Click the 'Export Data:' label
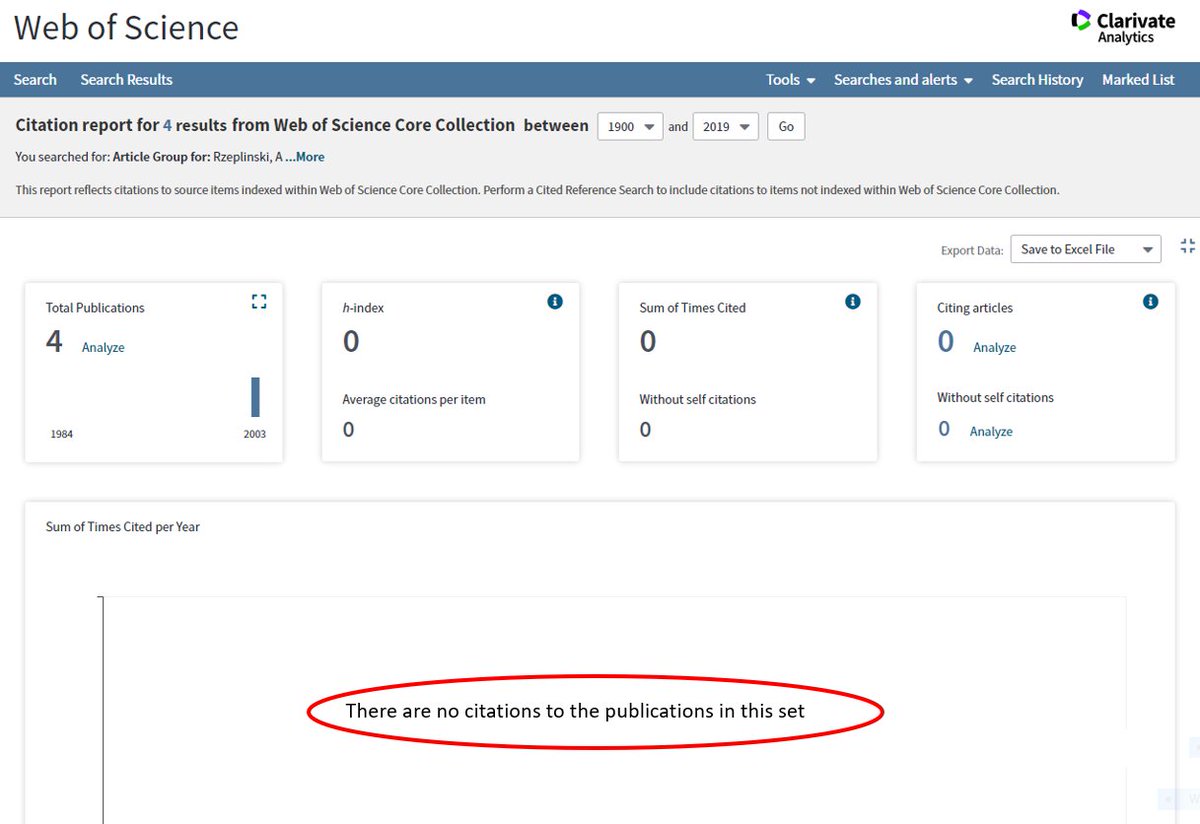The width and height of the screenshot is (1200, 824). pyautogui.click(x=972, y=250)
